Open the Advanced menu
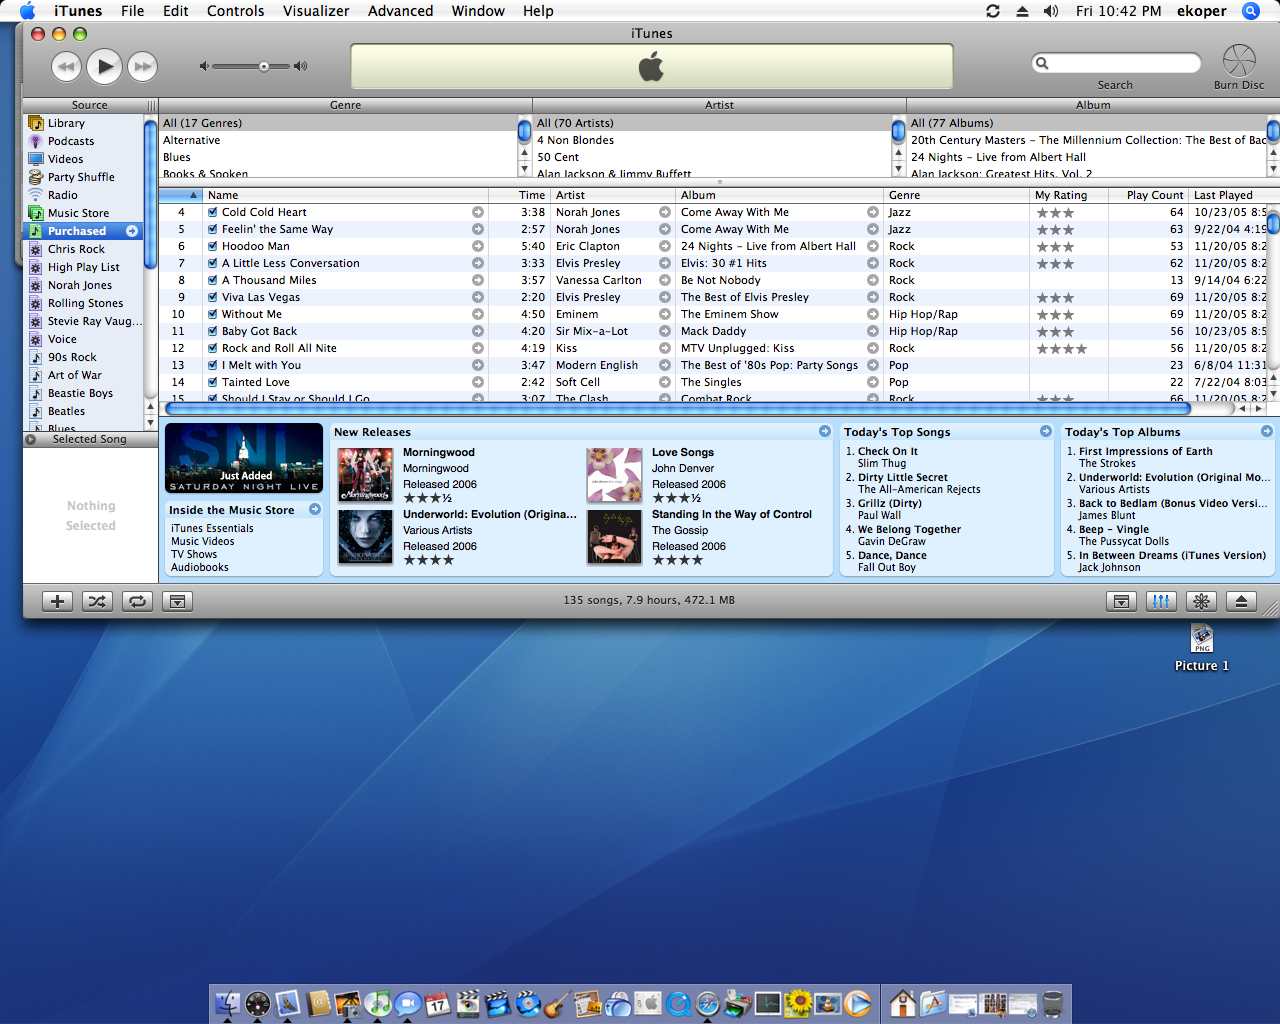Image resolution: width=1280 pixels, height=1024 pixels. (401, 11)
